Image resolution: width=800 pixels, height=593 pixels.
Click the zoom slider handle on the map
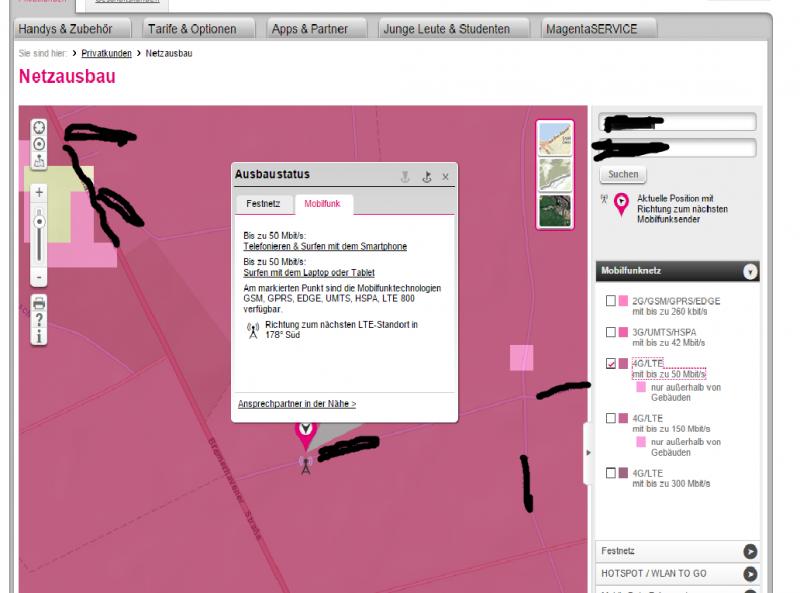[39, 221]
